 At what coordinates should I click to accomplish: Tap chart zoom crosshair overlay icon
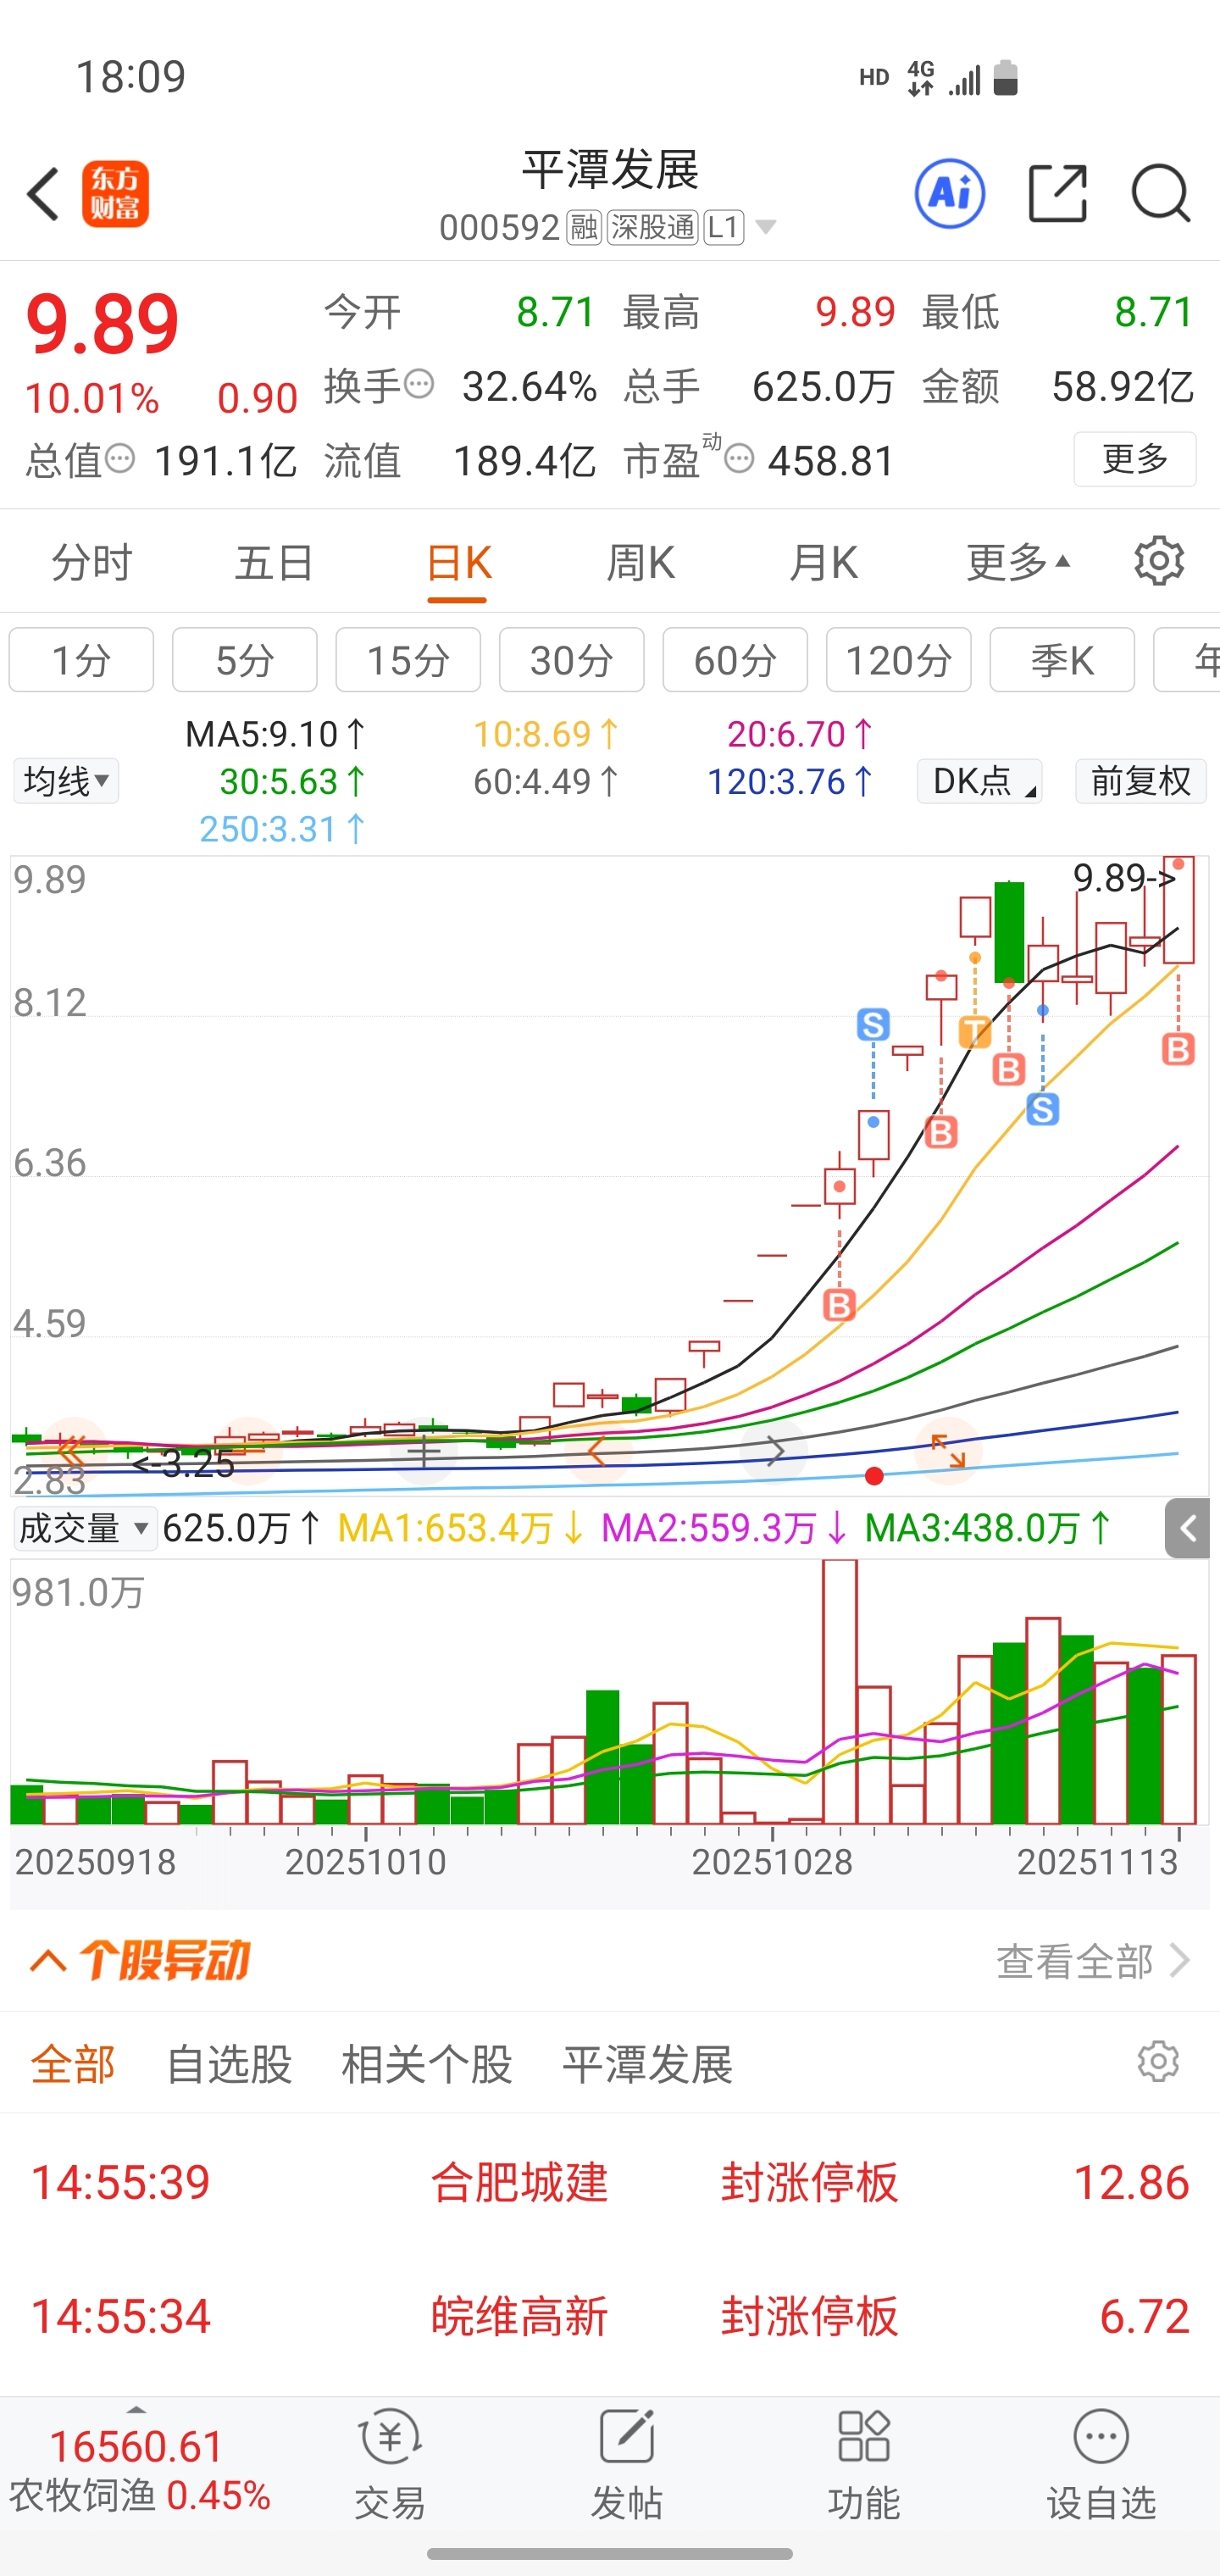(x=425, y=1451)
